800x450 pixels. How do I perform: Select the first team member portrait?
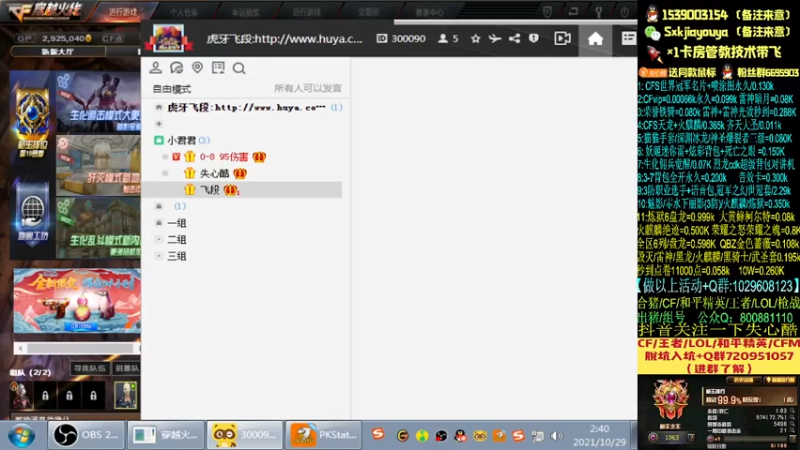tap(21, 395)
